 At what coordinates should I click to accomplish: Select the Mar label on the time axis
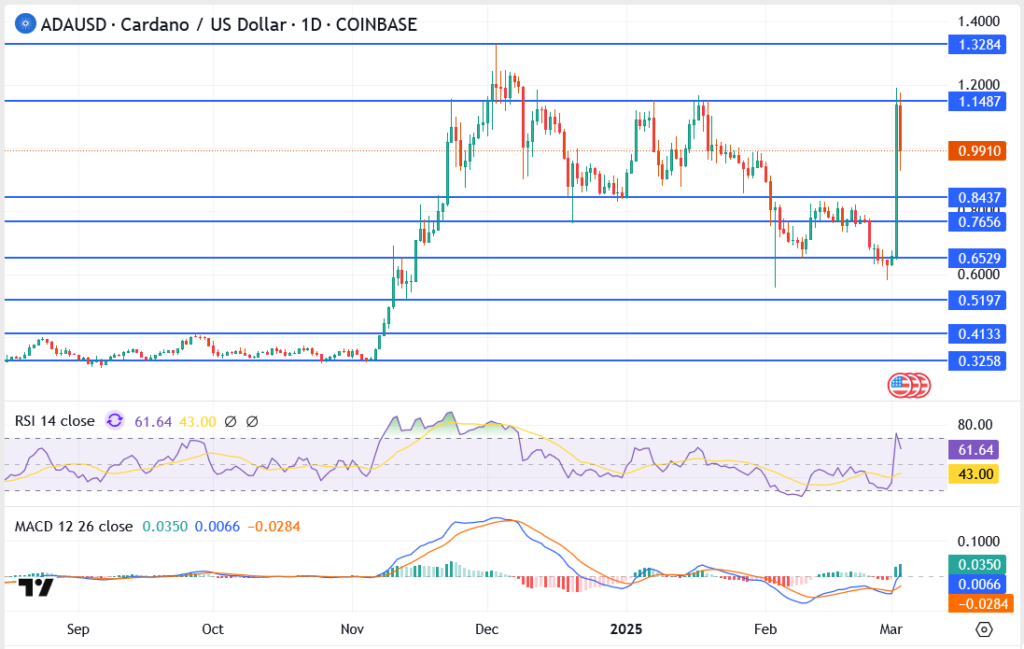coord(890,629)
